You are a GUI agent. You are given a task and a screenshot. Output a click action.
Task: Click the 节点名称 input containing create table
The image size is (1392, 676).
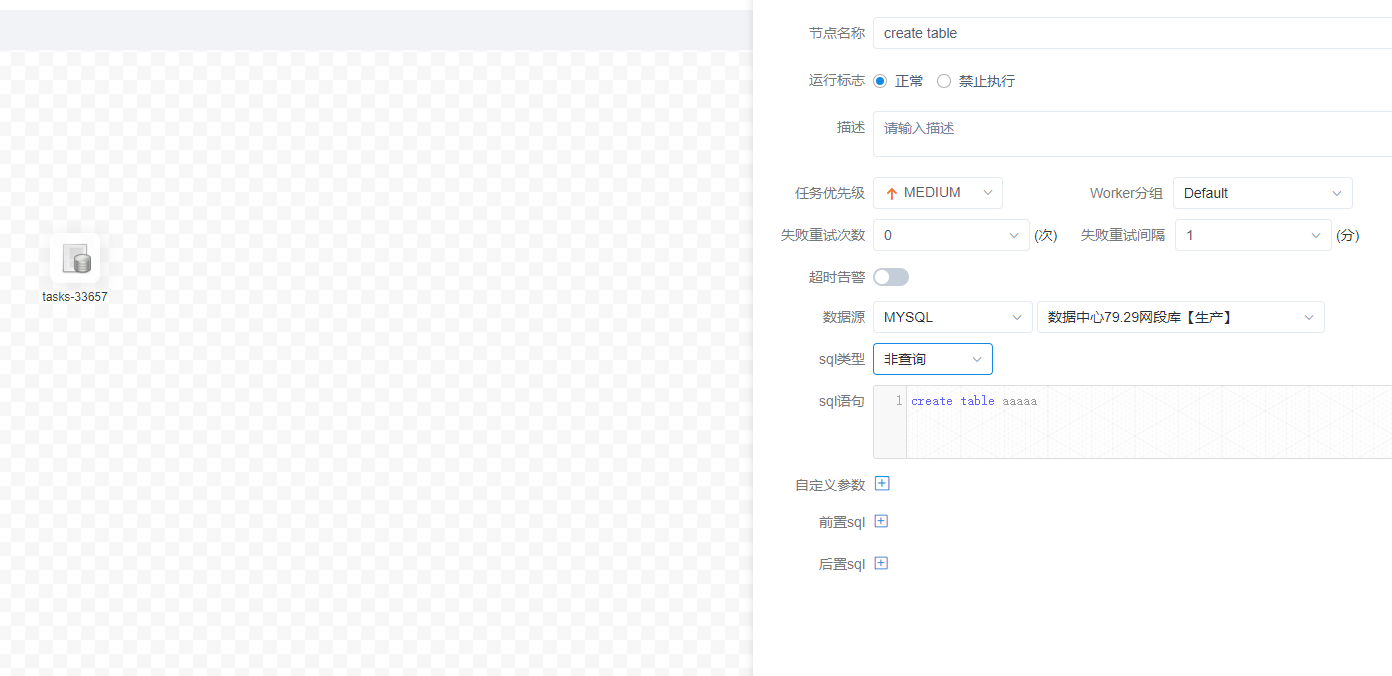click(x=1132, y=33)
